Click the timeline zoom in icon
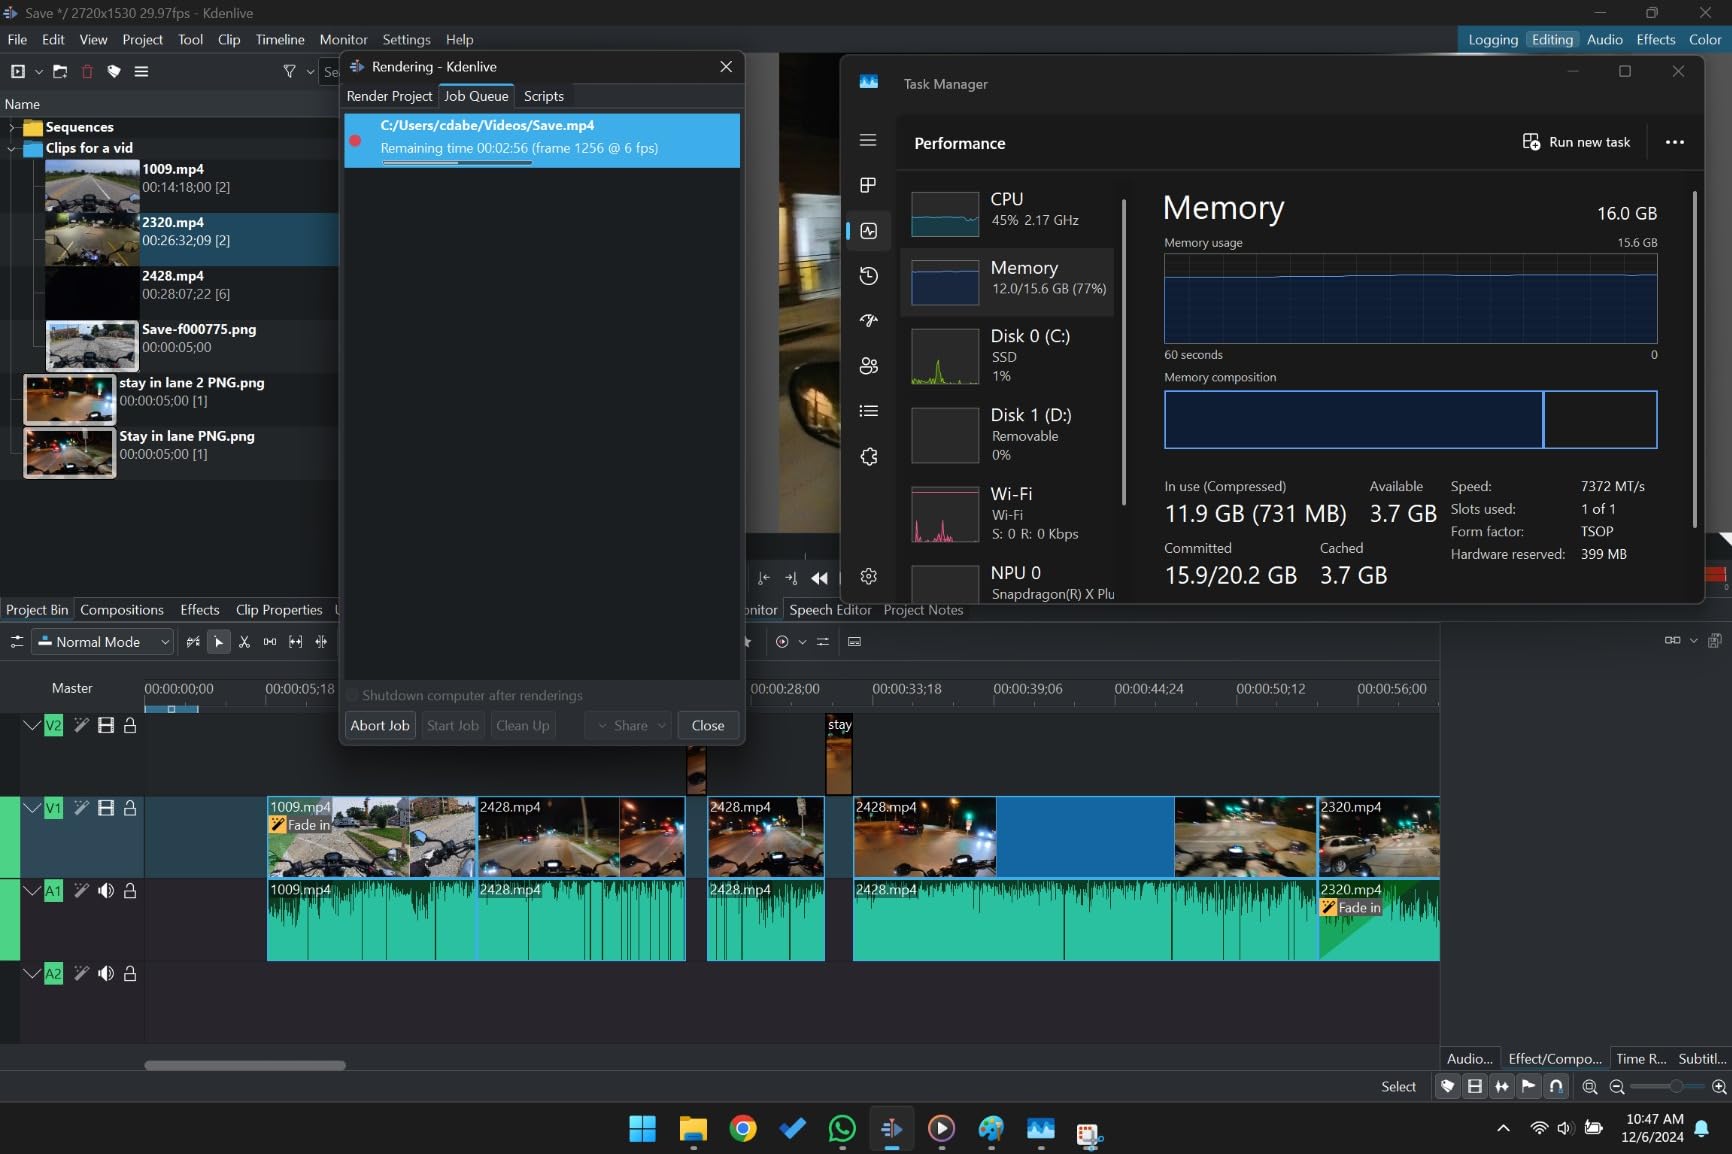The image size is (1732, 1154). (x=1719, y=1086)
